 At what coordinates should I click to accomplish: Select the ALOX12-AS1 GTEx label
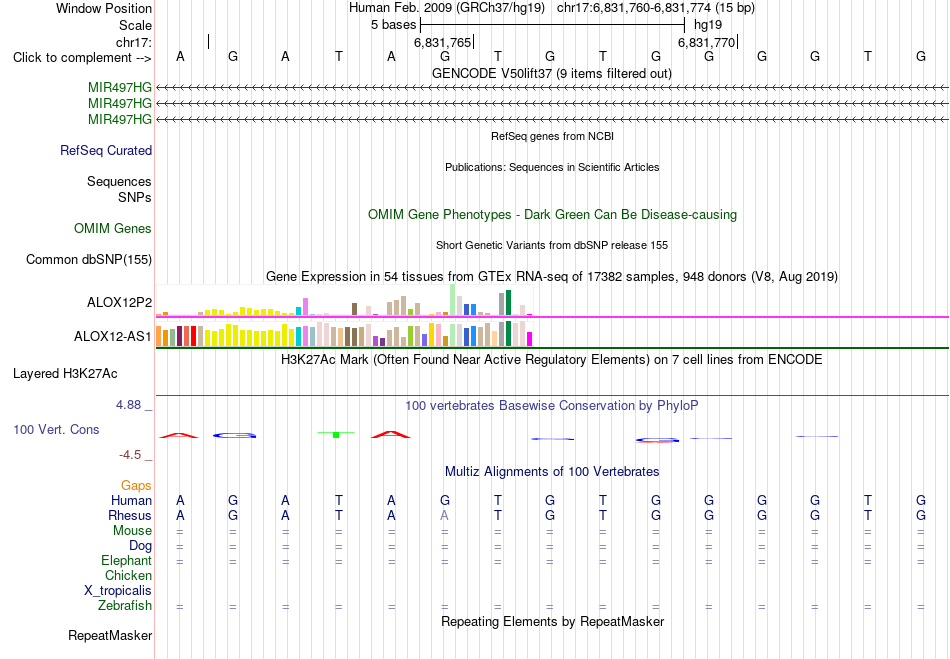pos(112,336)
